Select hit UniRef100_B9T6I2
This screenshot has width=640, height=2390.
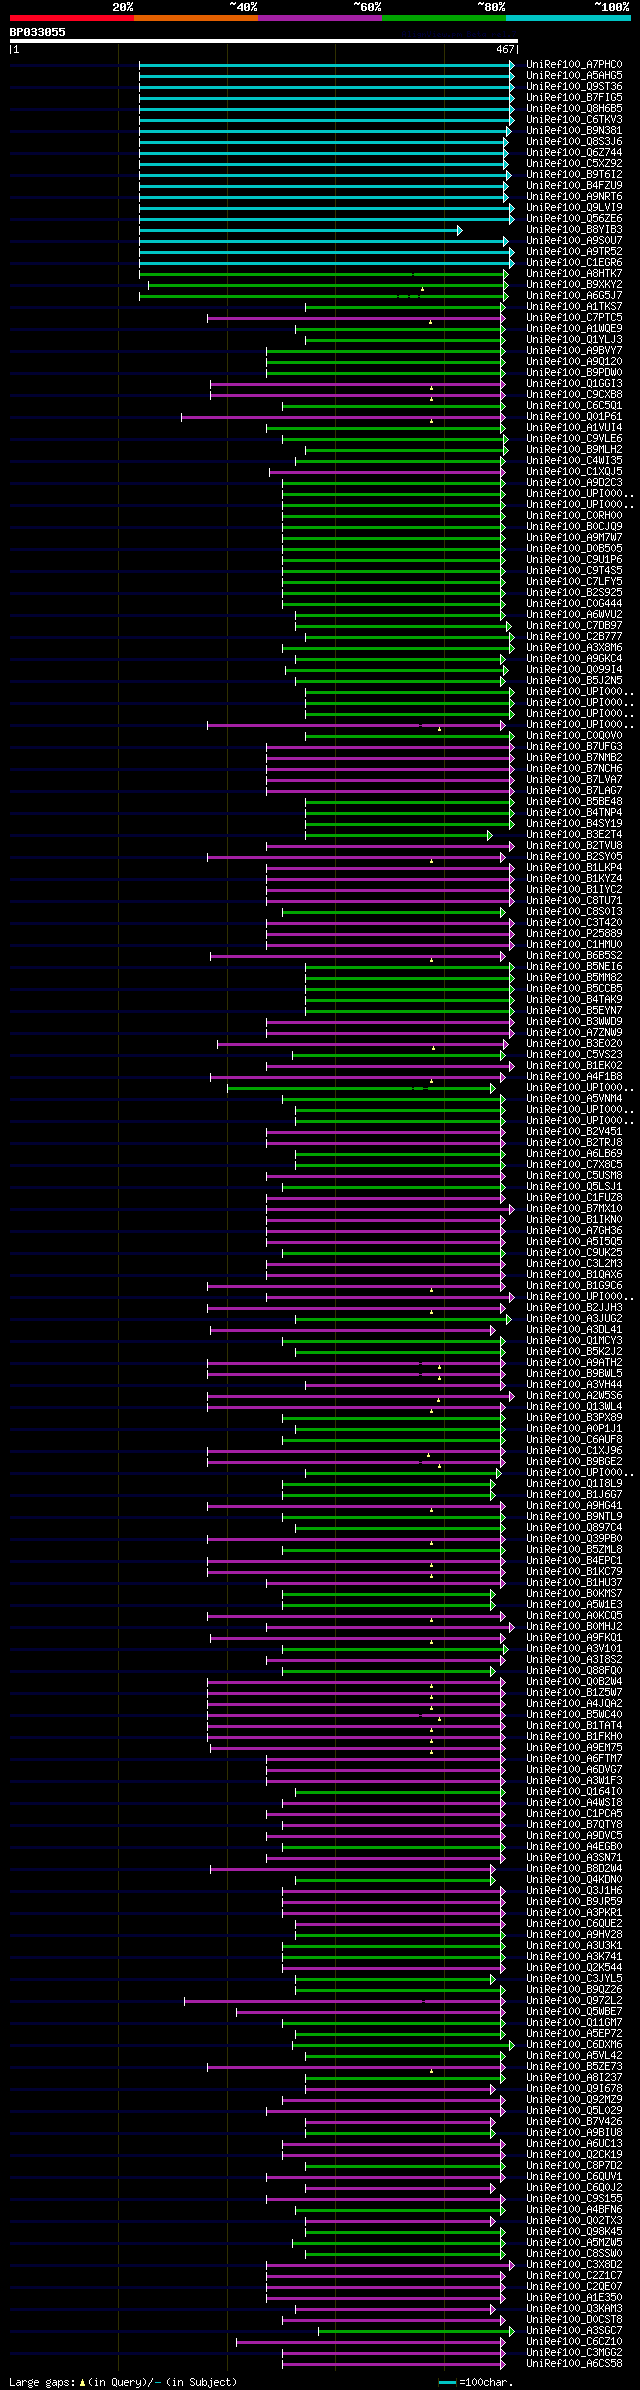[574, 175]
